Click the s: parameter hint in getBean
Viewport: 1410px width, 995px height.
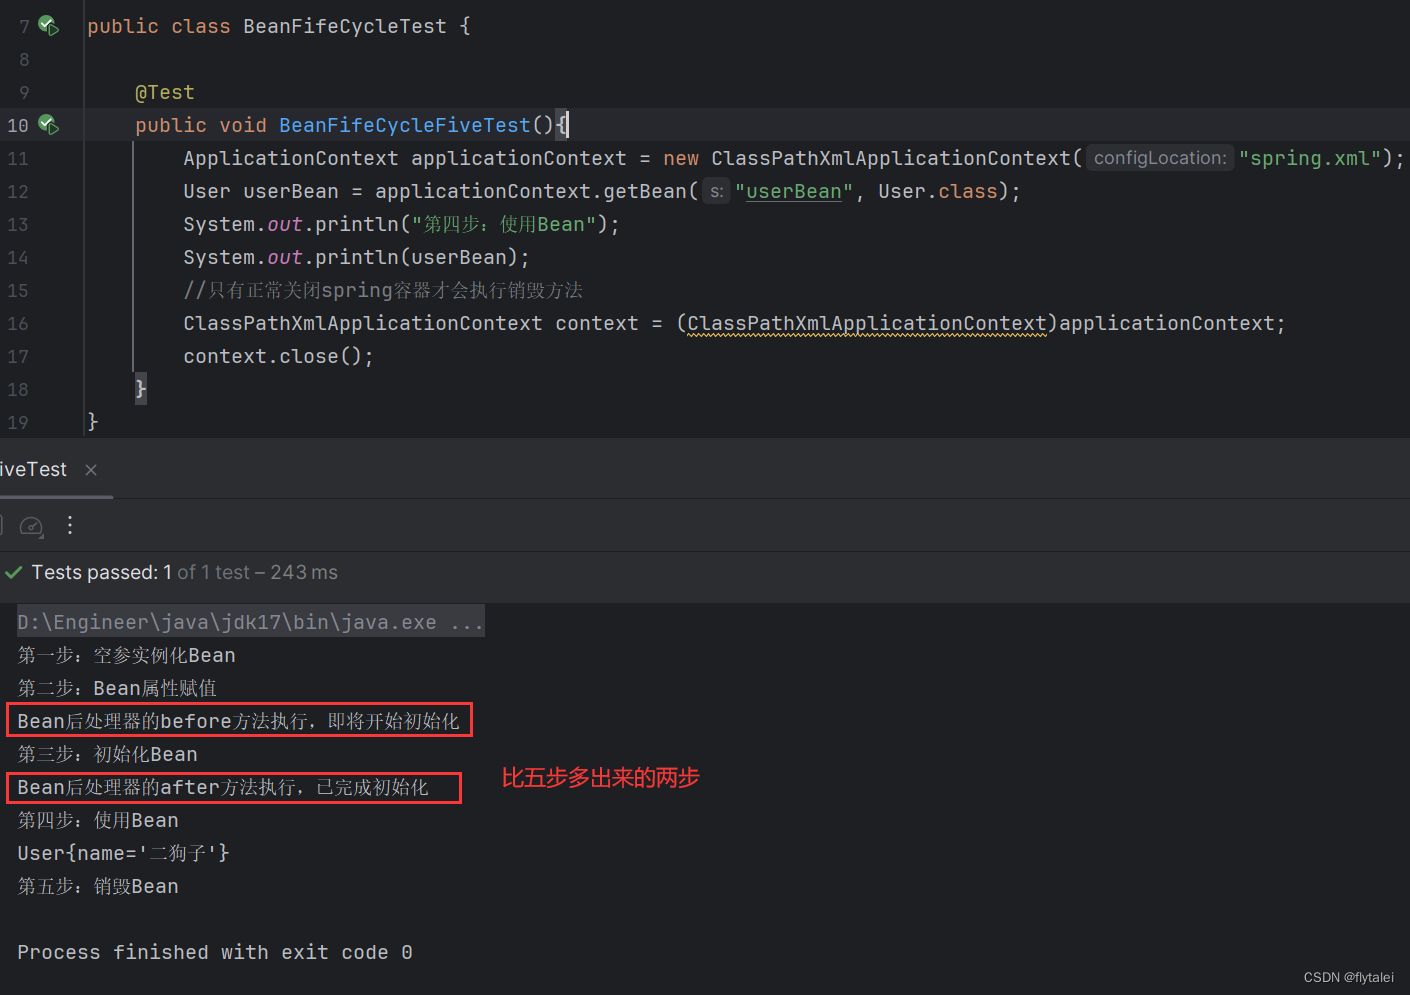pos(716,191)
